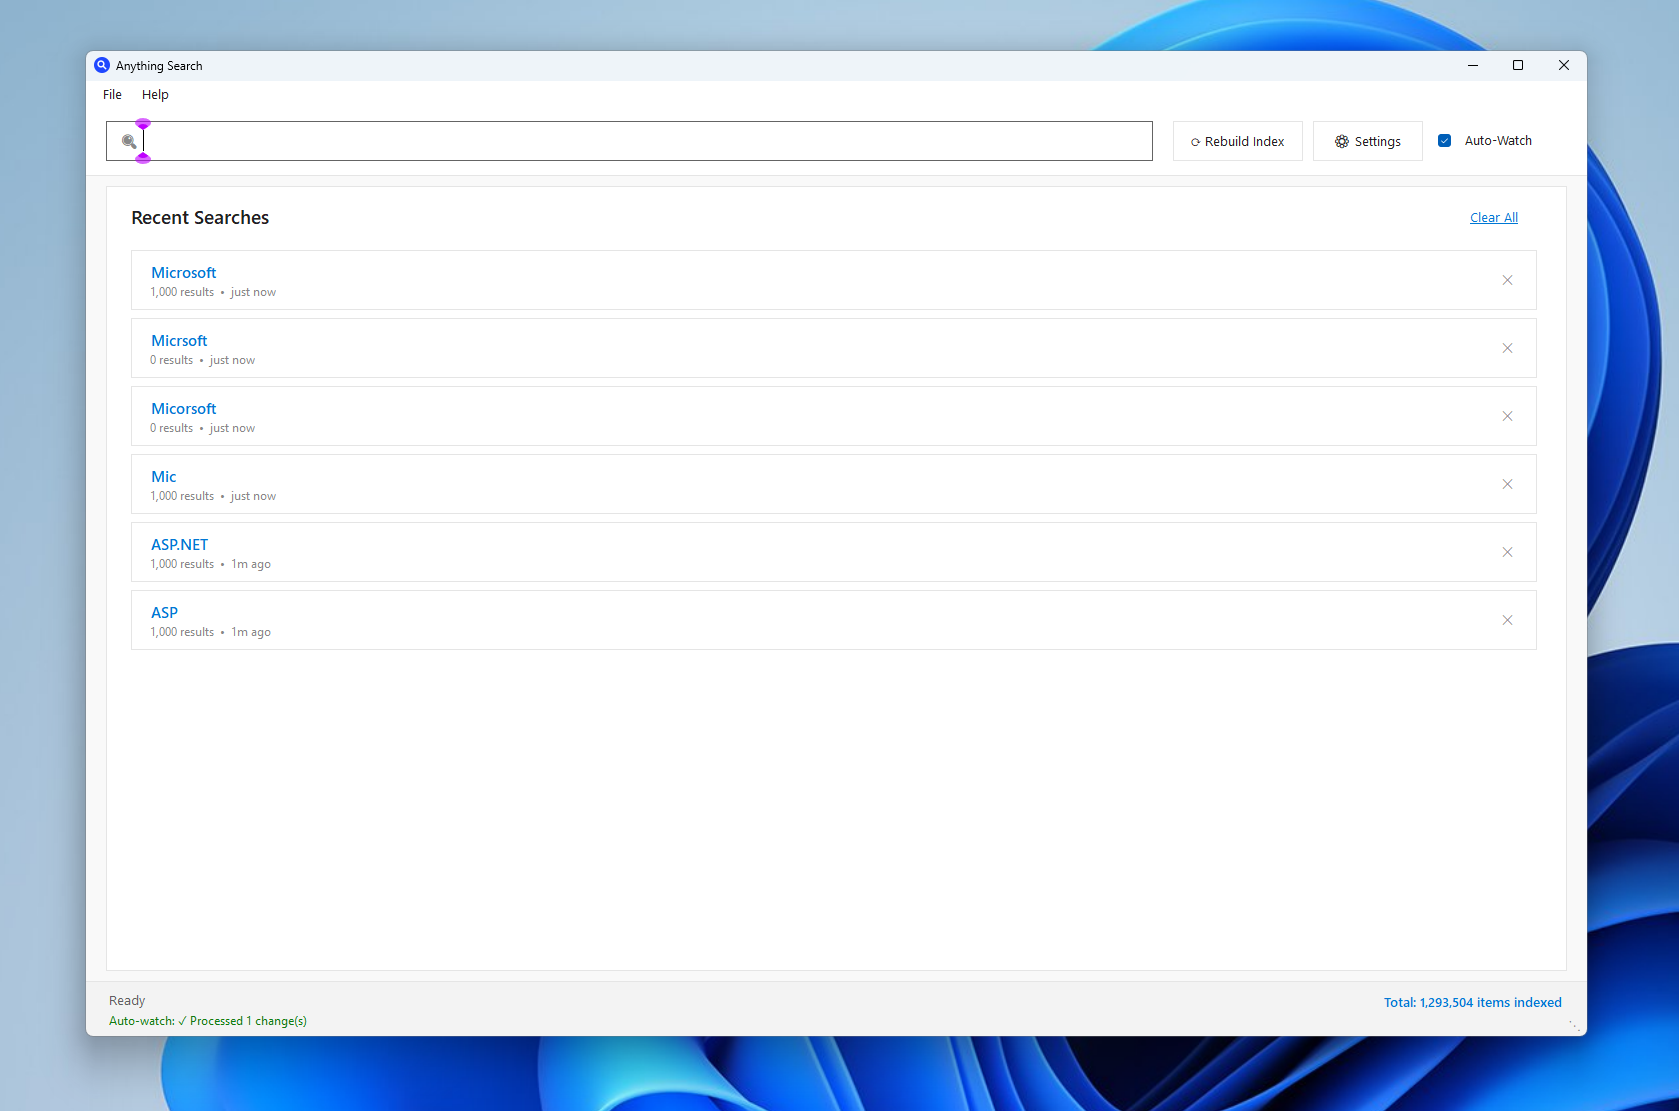Dismiss the 'Mic' recent search entry
Image resolution: width=1679 pixels, height=1111 pixels.
pos(1507,484)
